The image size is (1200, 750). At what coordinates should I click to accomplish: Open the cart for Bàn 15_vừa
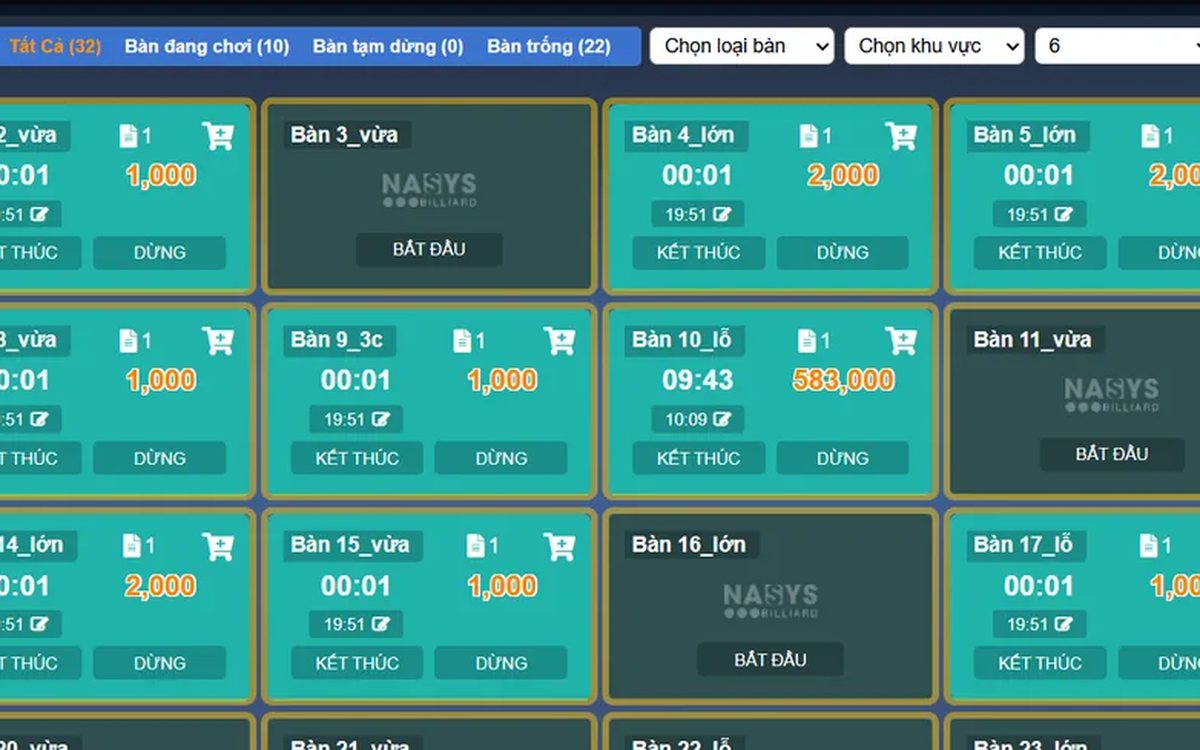pos(560,546)
